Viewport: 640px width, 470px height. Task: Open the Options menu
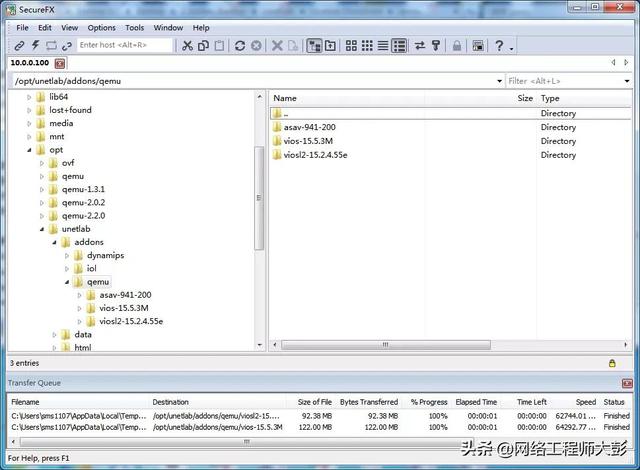[102, 28]
